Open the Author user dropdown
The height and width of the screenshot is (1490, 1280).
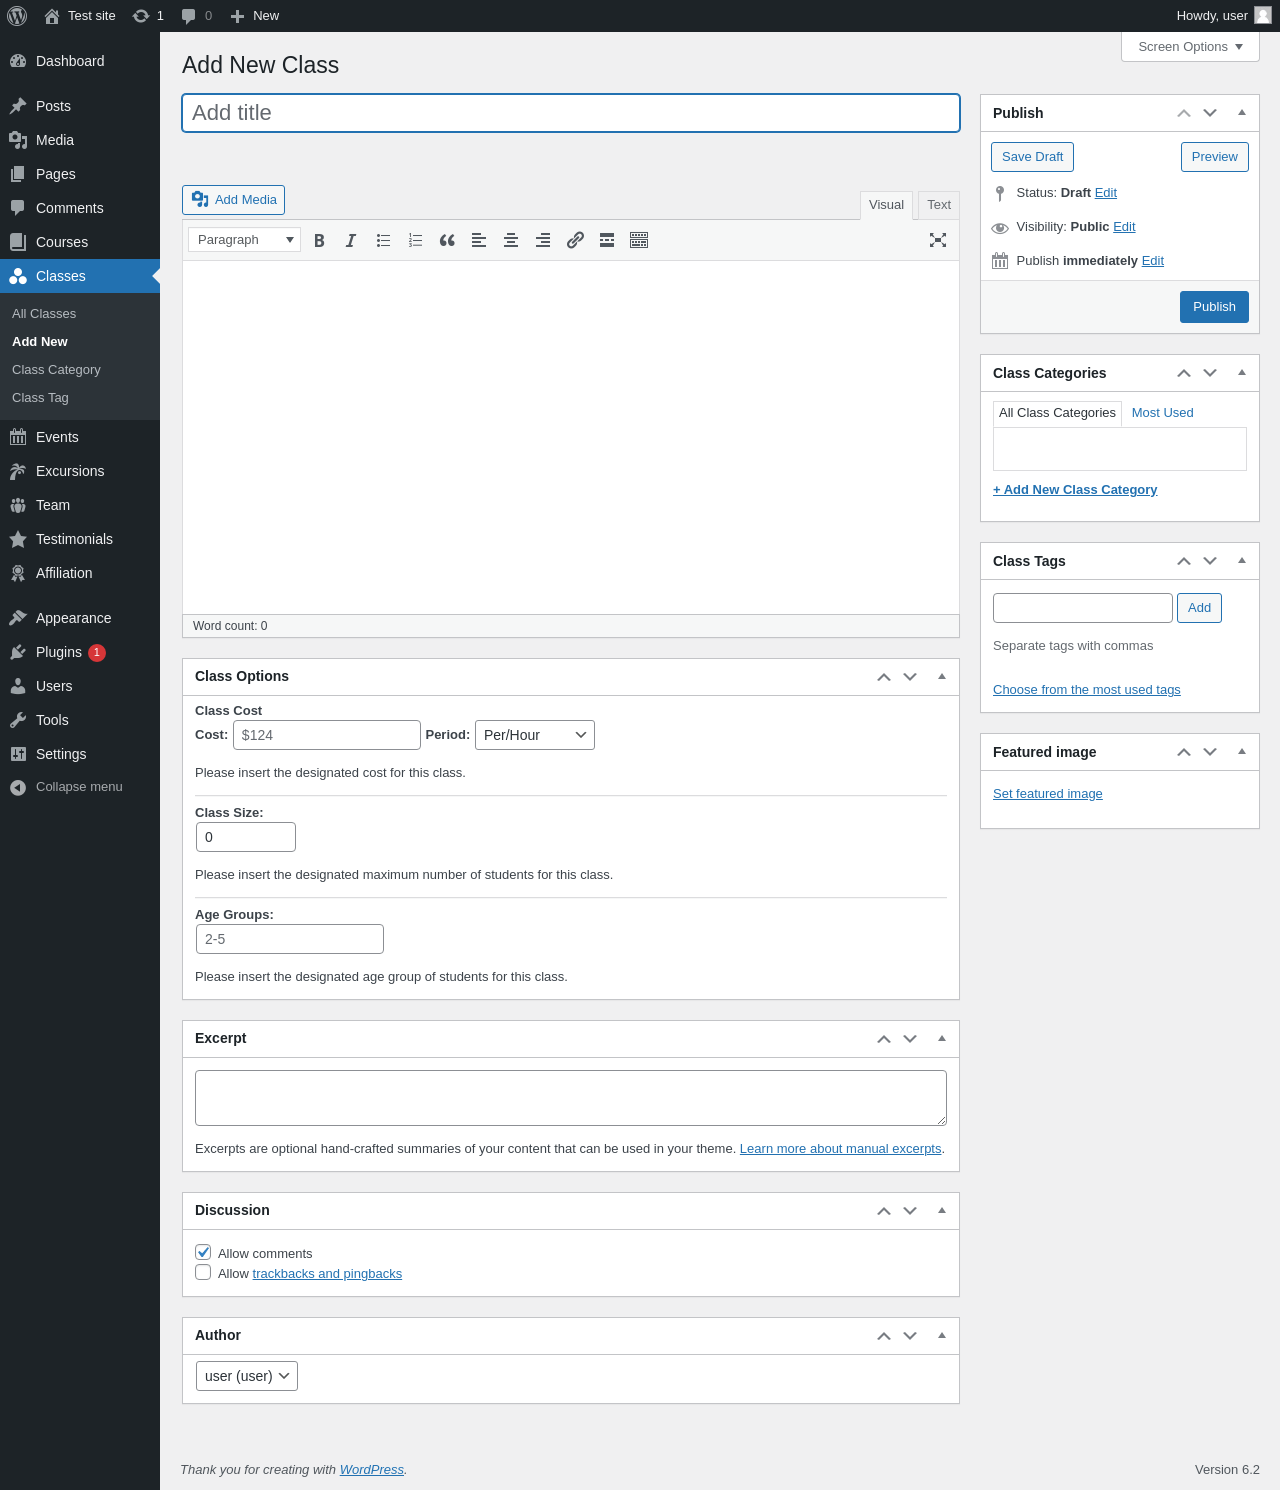[247, 1376]
